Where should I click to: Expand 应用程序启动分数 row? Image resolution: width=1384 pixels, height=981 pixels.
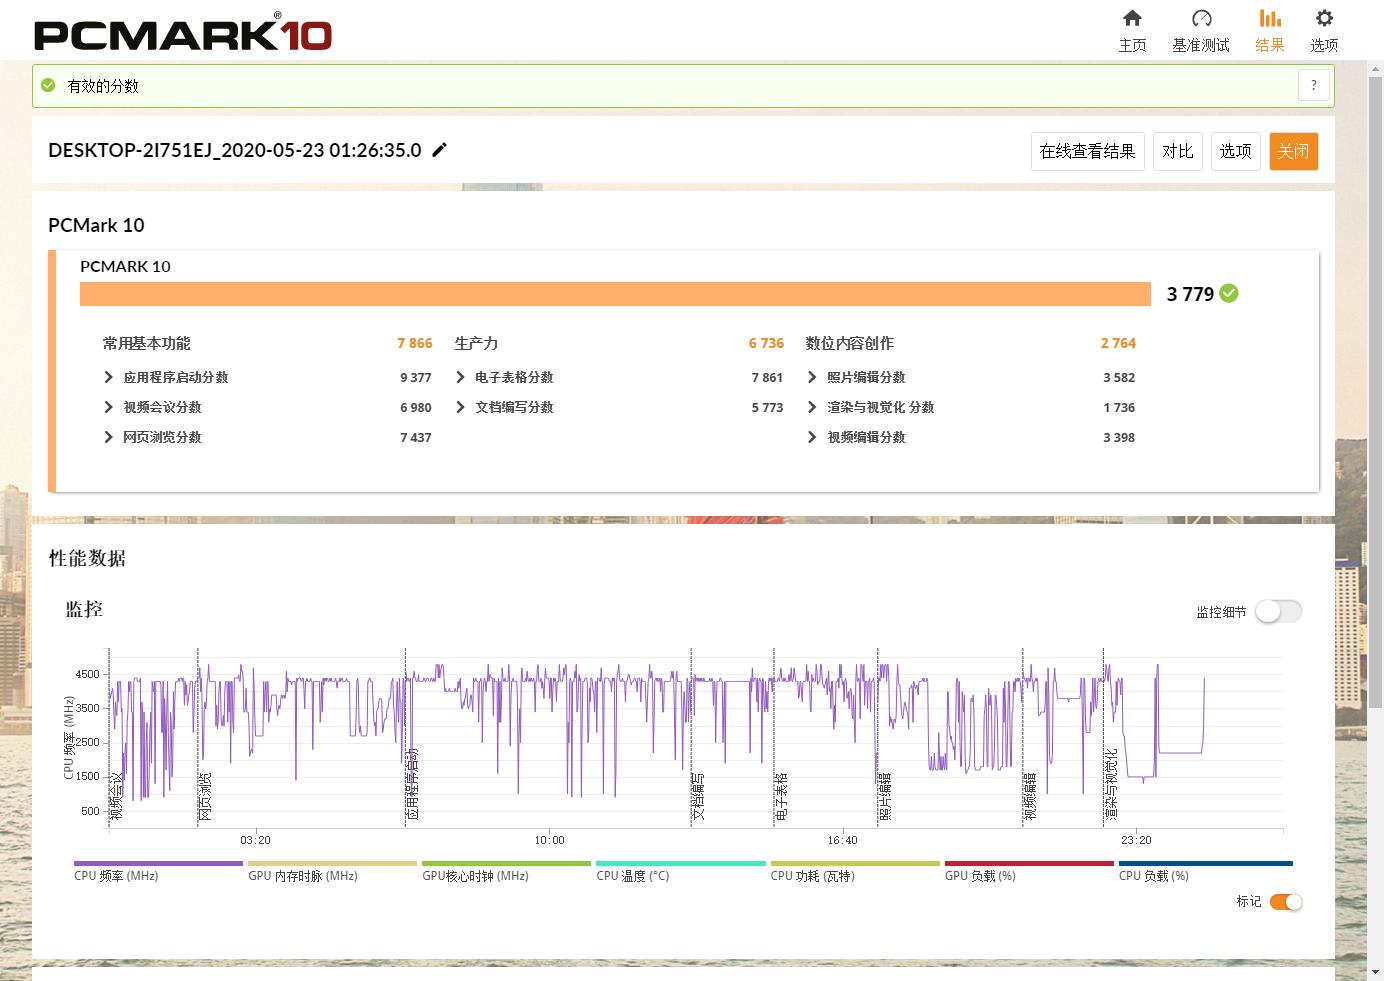coord(109,377)
